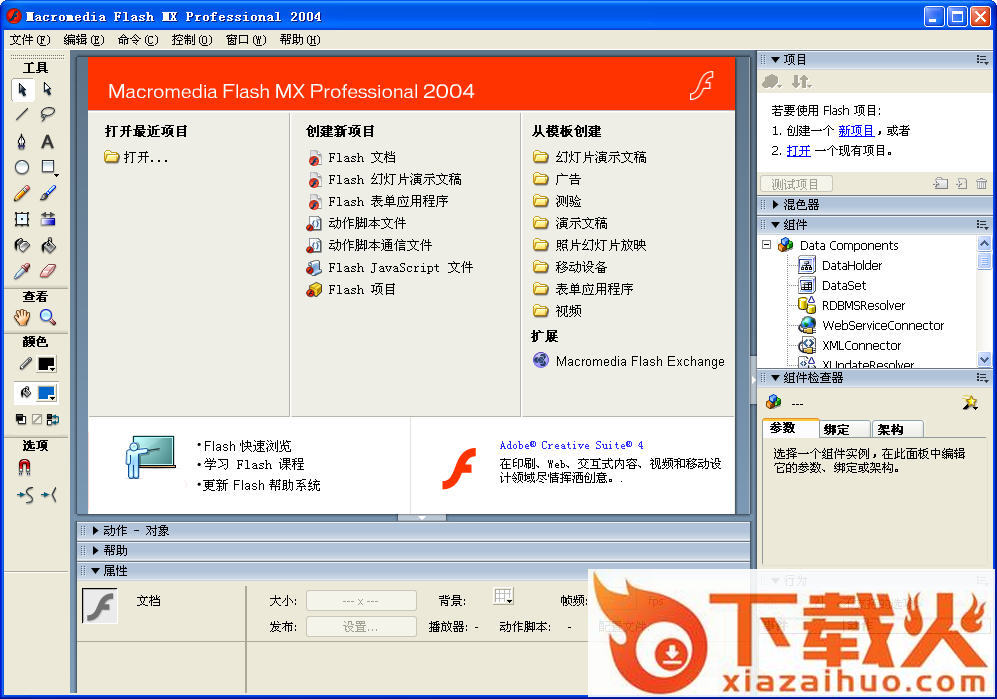Open the 命令 menu

coord(138,39)
